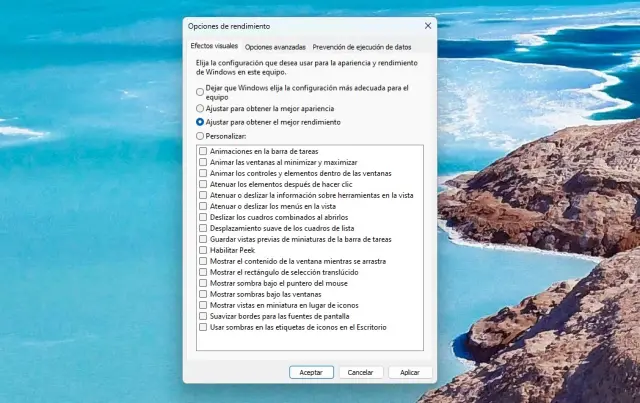Screen dimensions: 640x403
Task: Select the Personalizar radio button
Action: tap(200, 136)
